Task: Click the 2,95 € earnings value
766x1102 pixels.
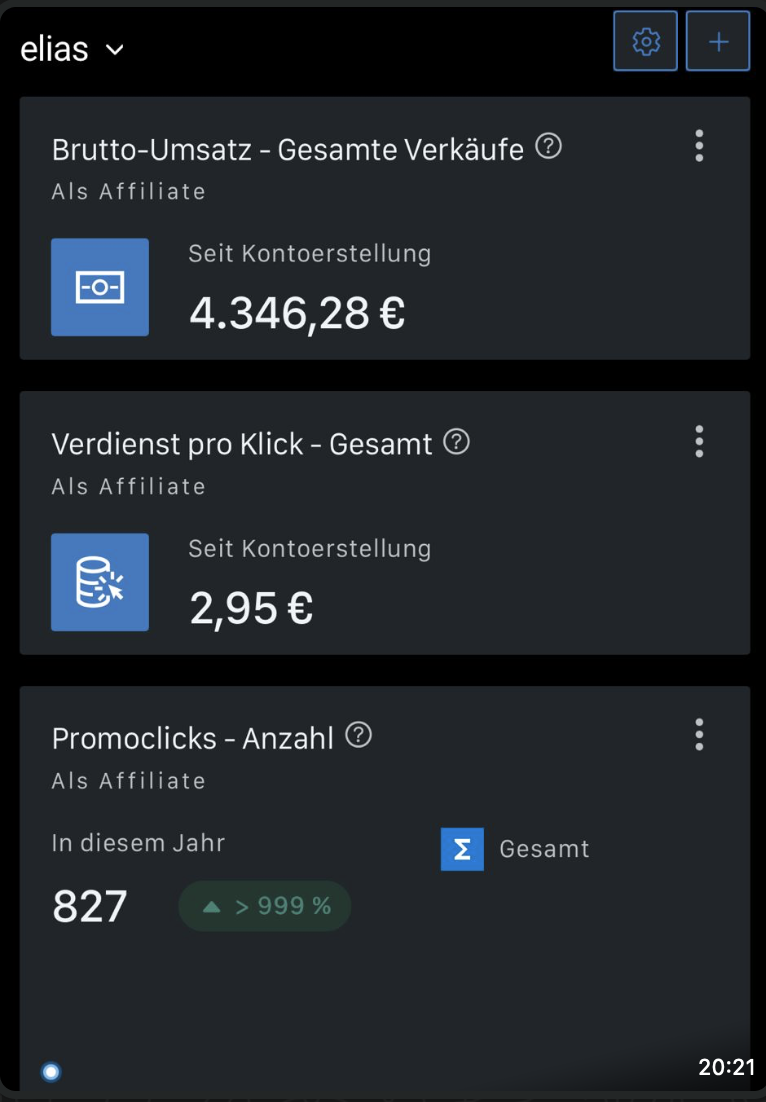Action: [x=251, y=608]
